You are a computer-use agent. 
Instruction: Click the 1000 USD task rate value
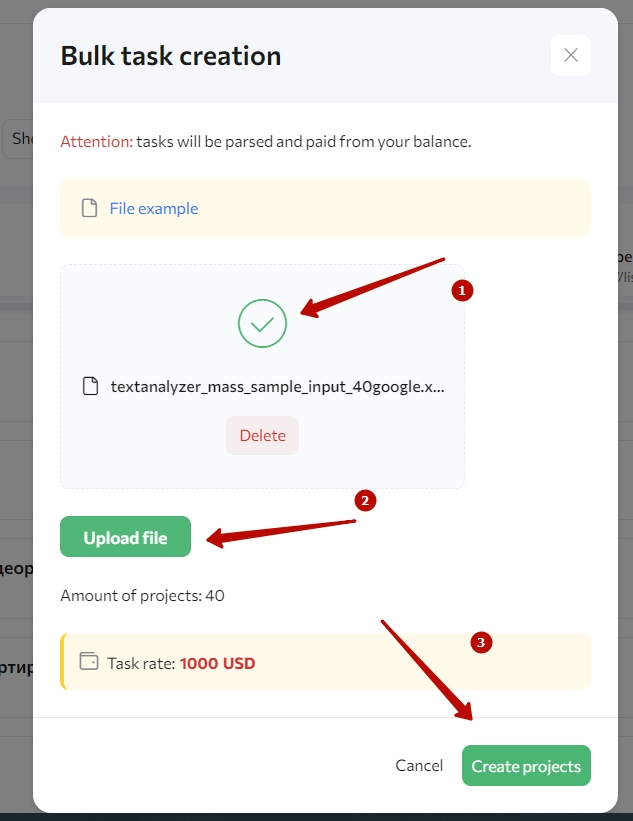click(217, 663)
